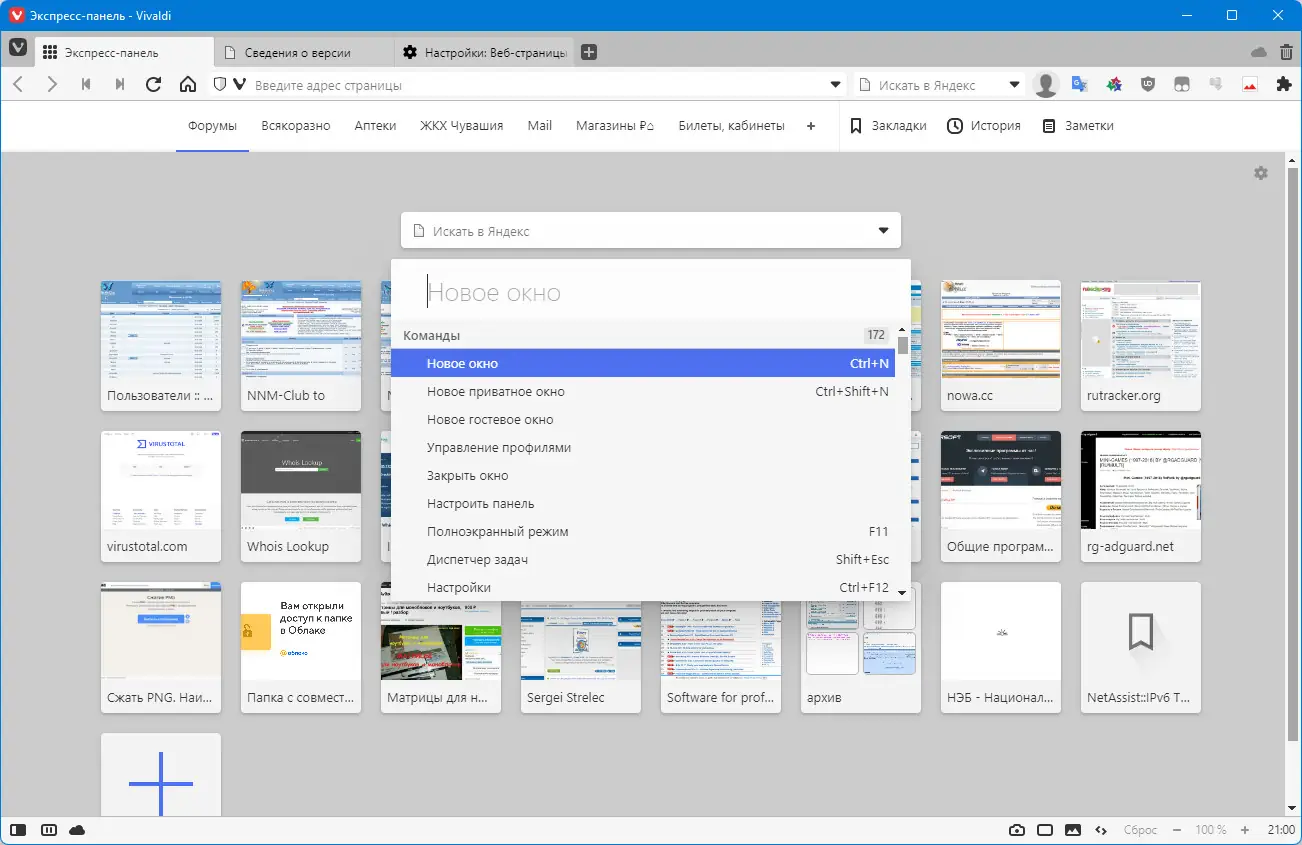This screenshot has height=845, width=1302.
Task: Open a new tab with plus button
Action: [x=589, y=52]
